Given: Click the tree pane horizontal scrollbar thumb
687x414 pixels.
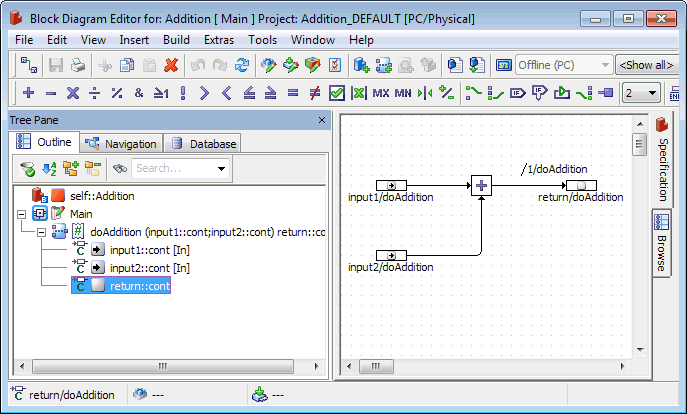Looking at the screenshot, I should [163, 366].
